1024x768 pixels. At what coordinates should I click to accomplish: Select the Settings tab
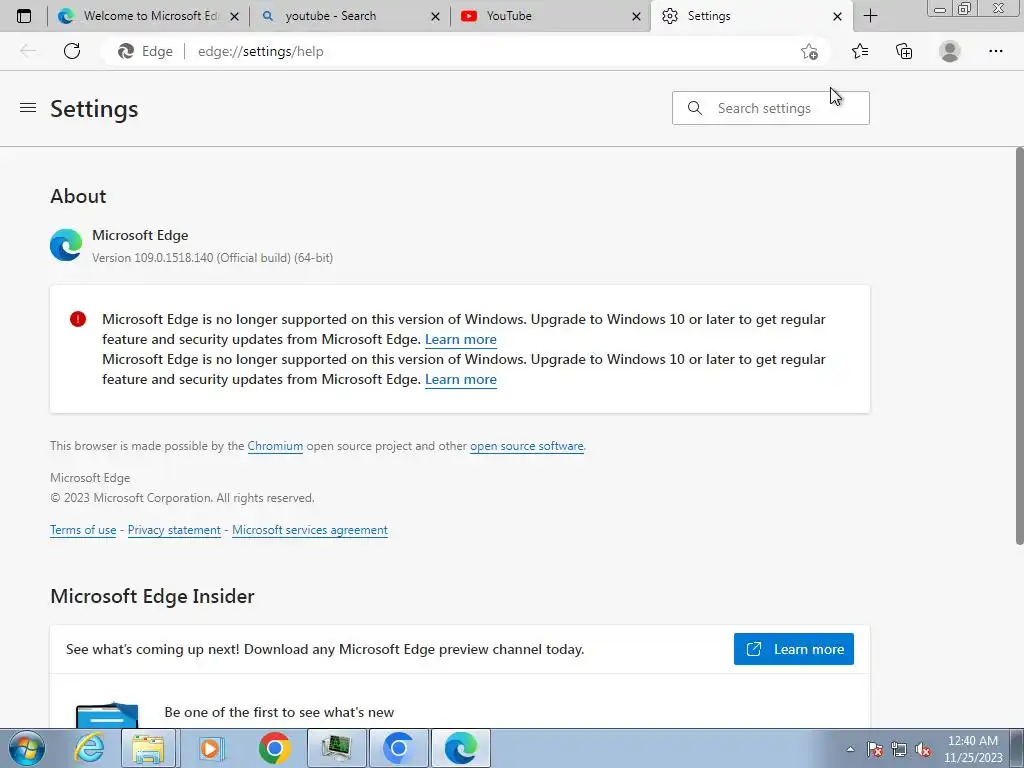click(752, 16)
